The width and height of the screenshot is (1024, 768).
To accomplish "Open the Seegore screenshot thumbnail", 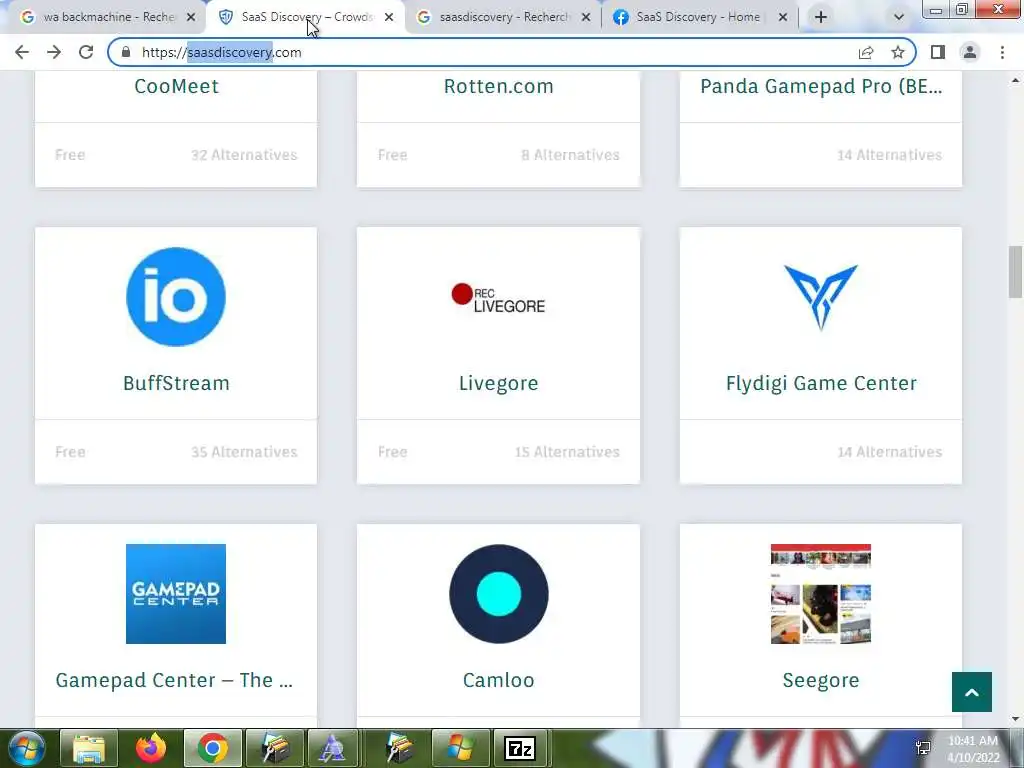I will point(821,594).
